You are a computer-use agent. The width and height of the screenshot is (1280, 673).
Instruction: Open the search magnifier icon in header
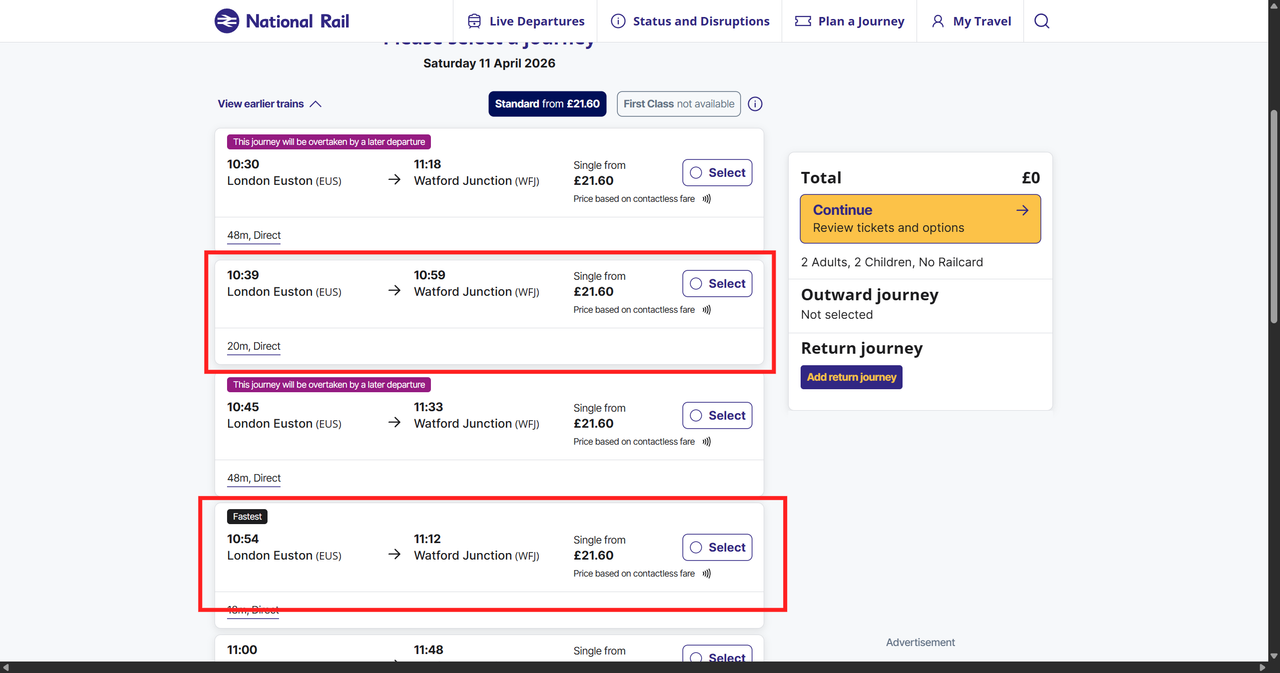pos(1042,21)
